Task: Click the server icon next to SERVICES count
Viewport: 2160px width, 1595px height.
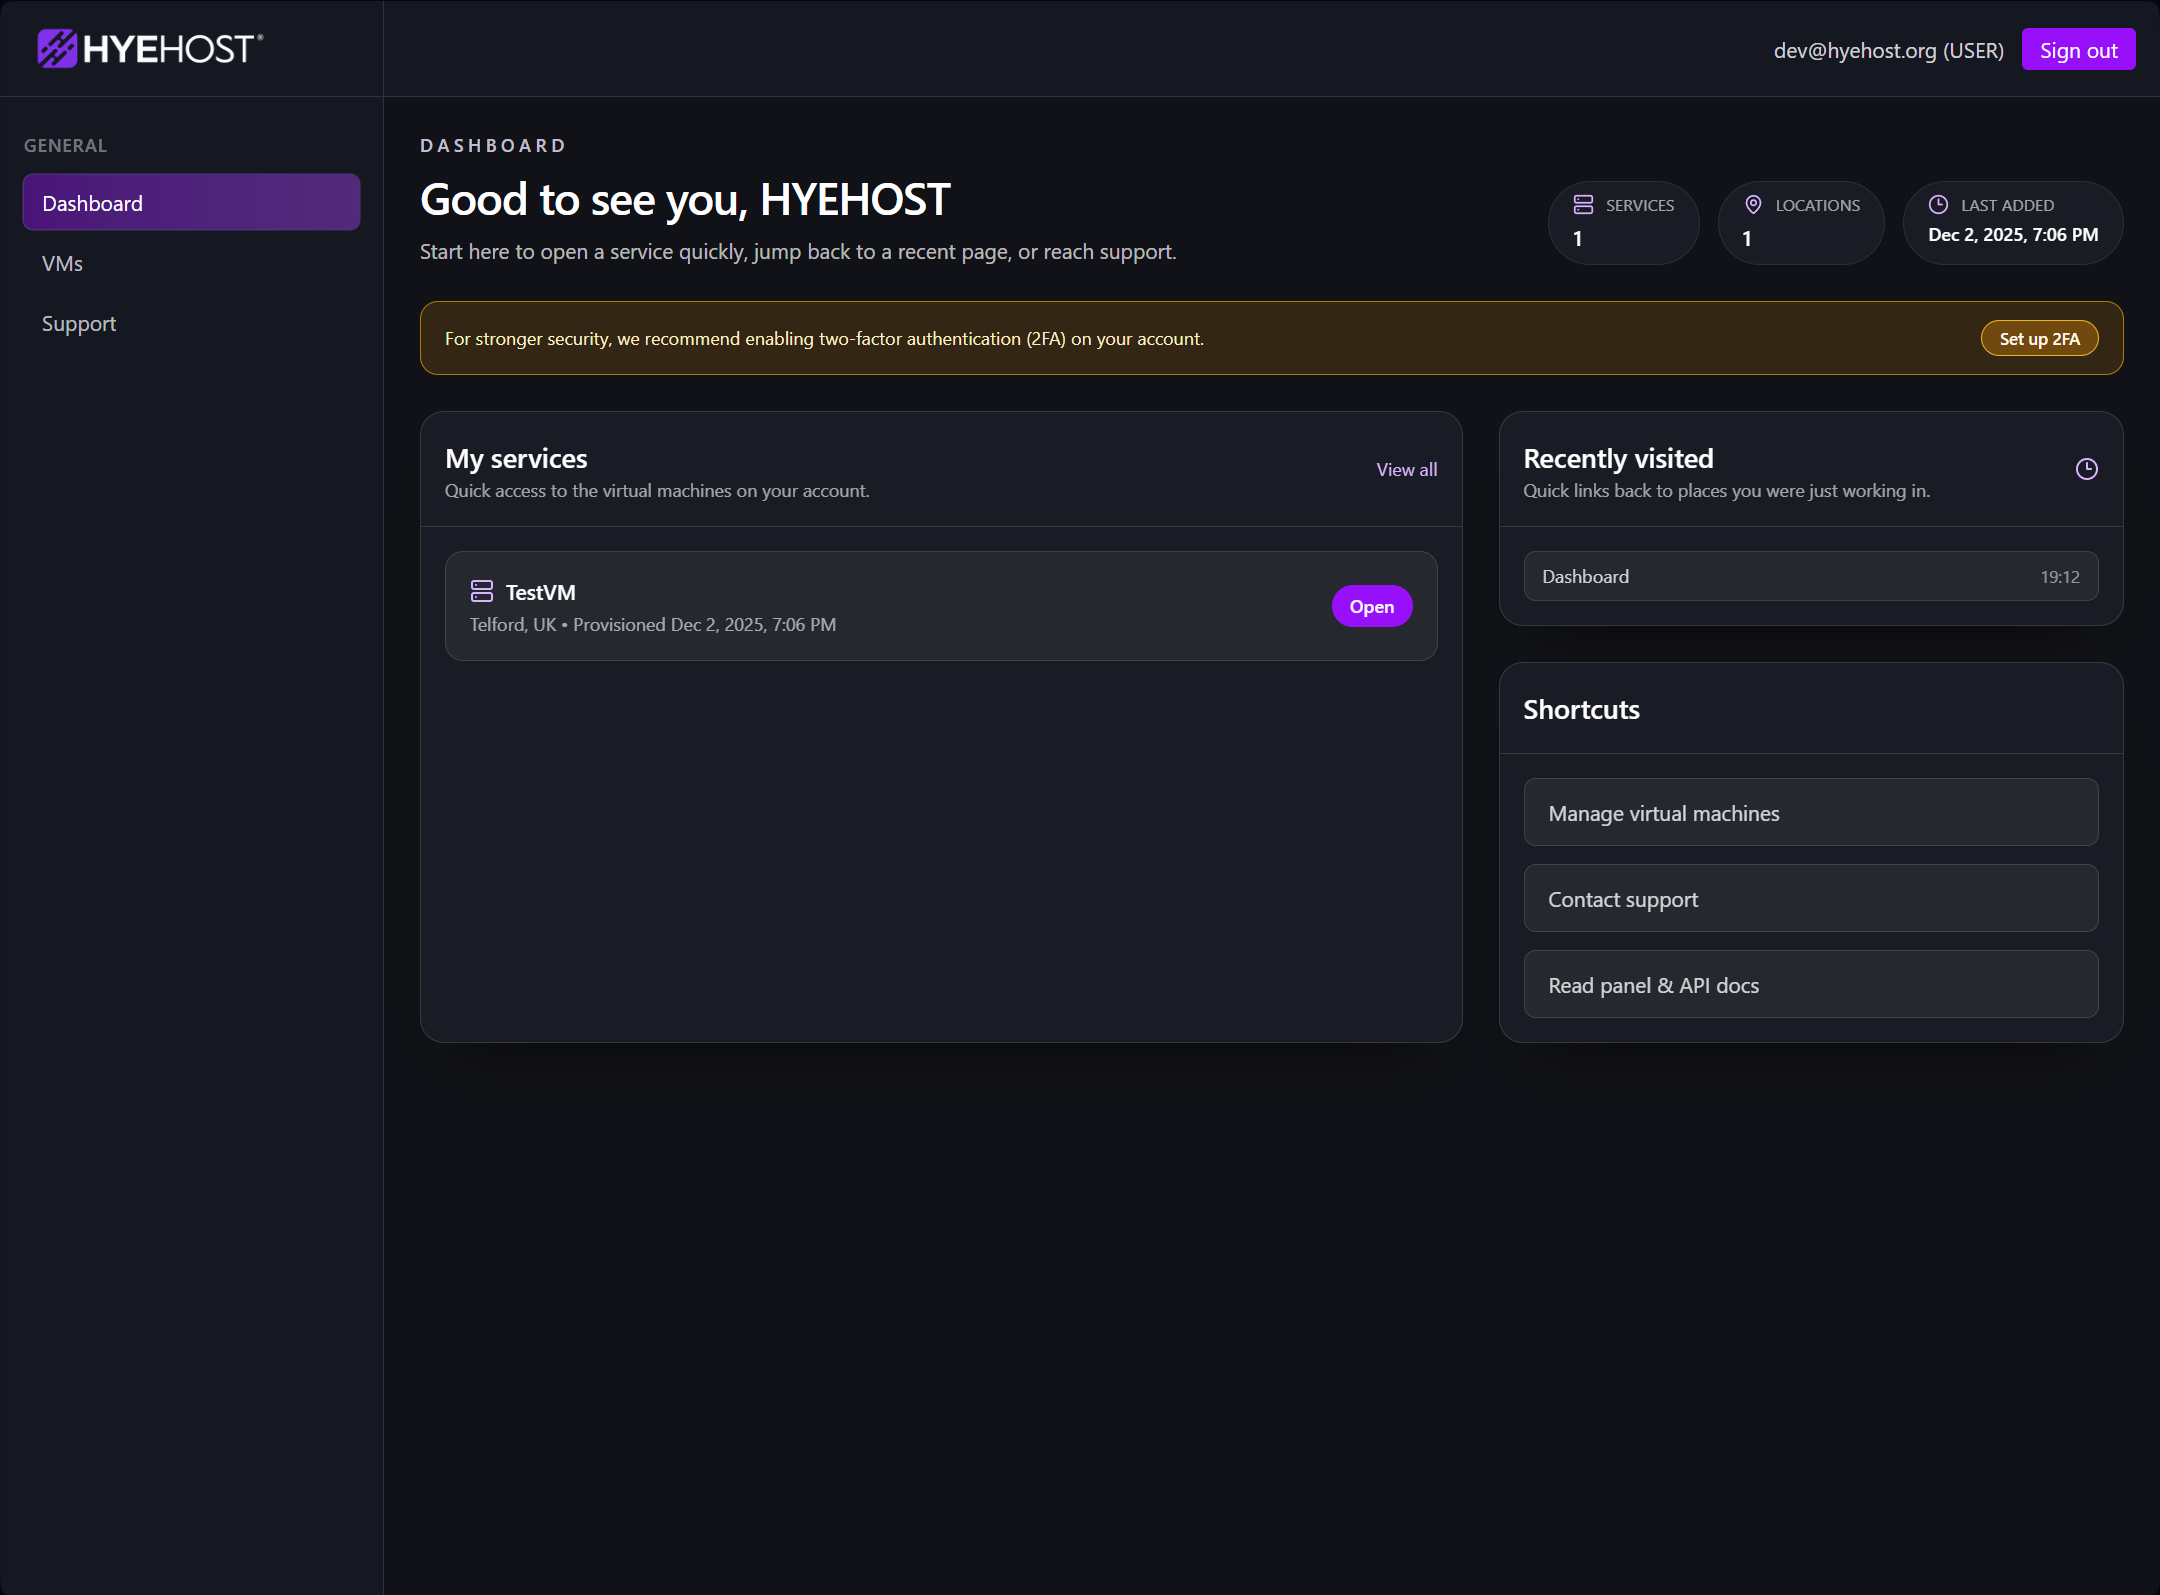Action: coord(1582,204)
